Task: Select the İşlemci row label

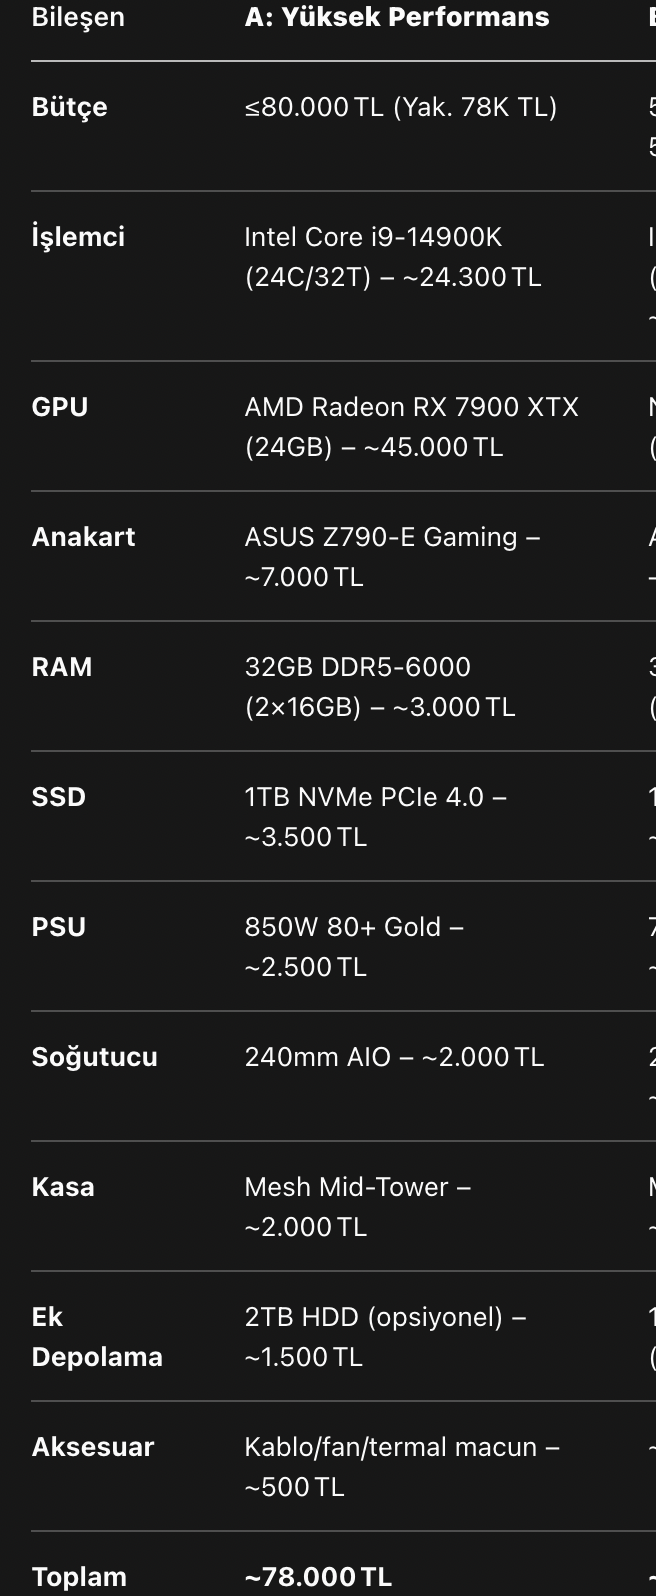Action: (x=78, y=237)
